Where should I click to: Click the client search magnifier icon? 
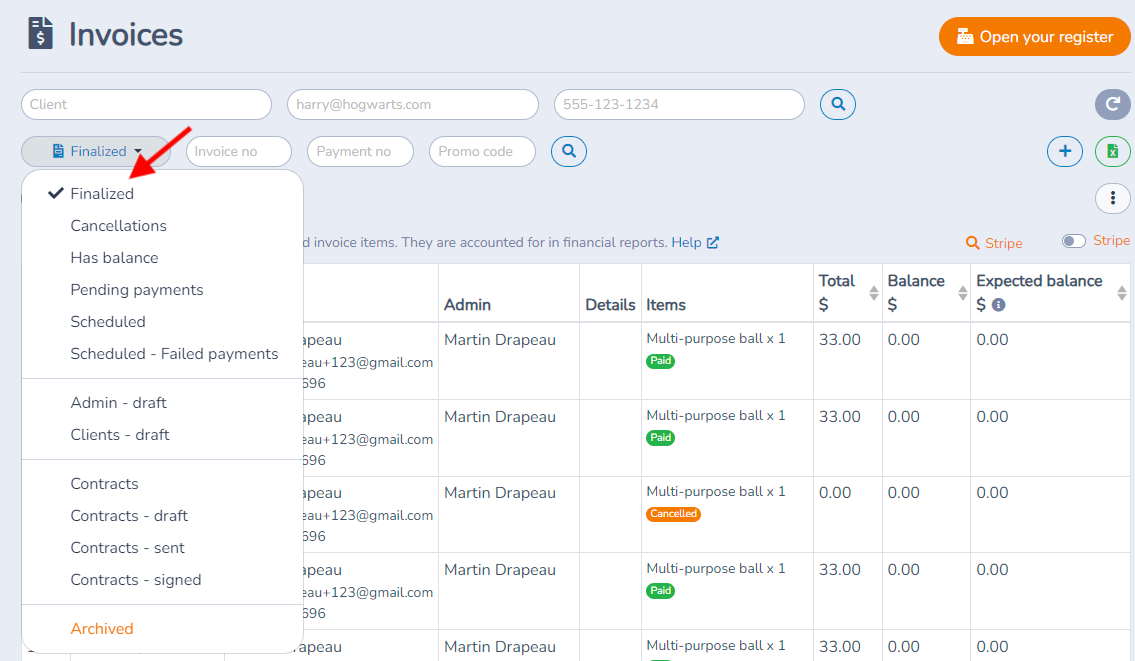[x=837, y=104]
